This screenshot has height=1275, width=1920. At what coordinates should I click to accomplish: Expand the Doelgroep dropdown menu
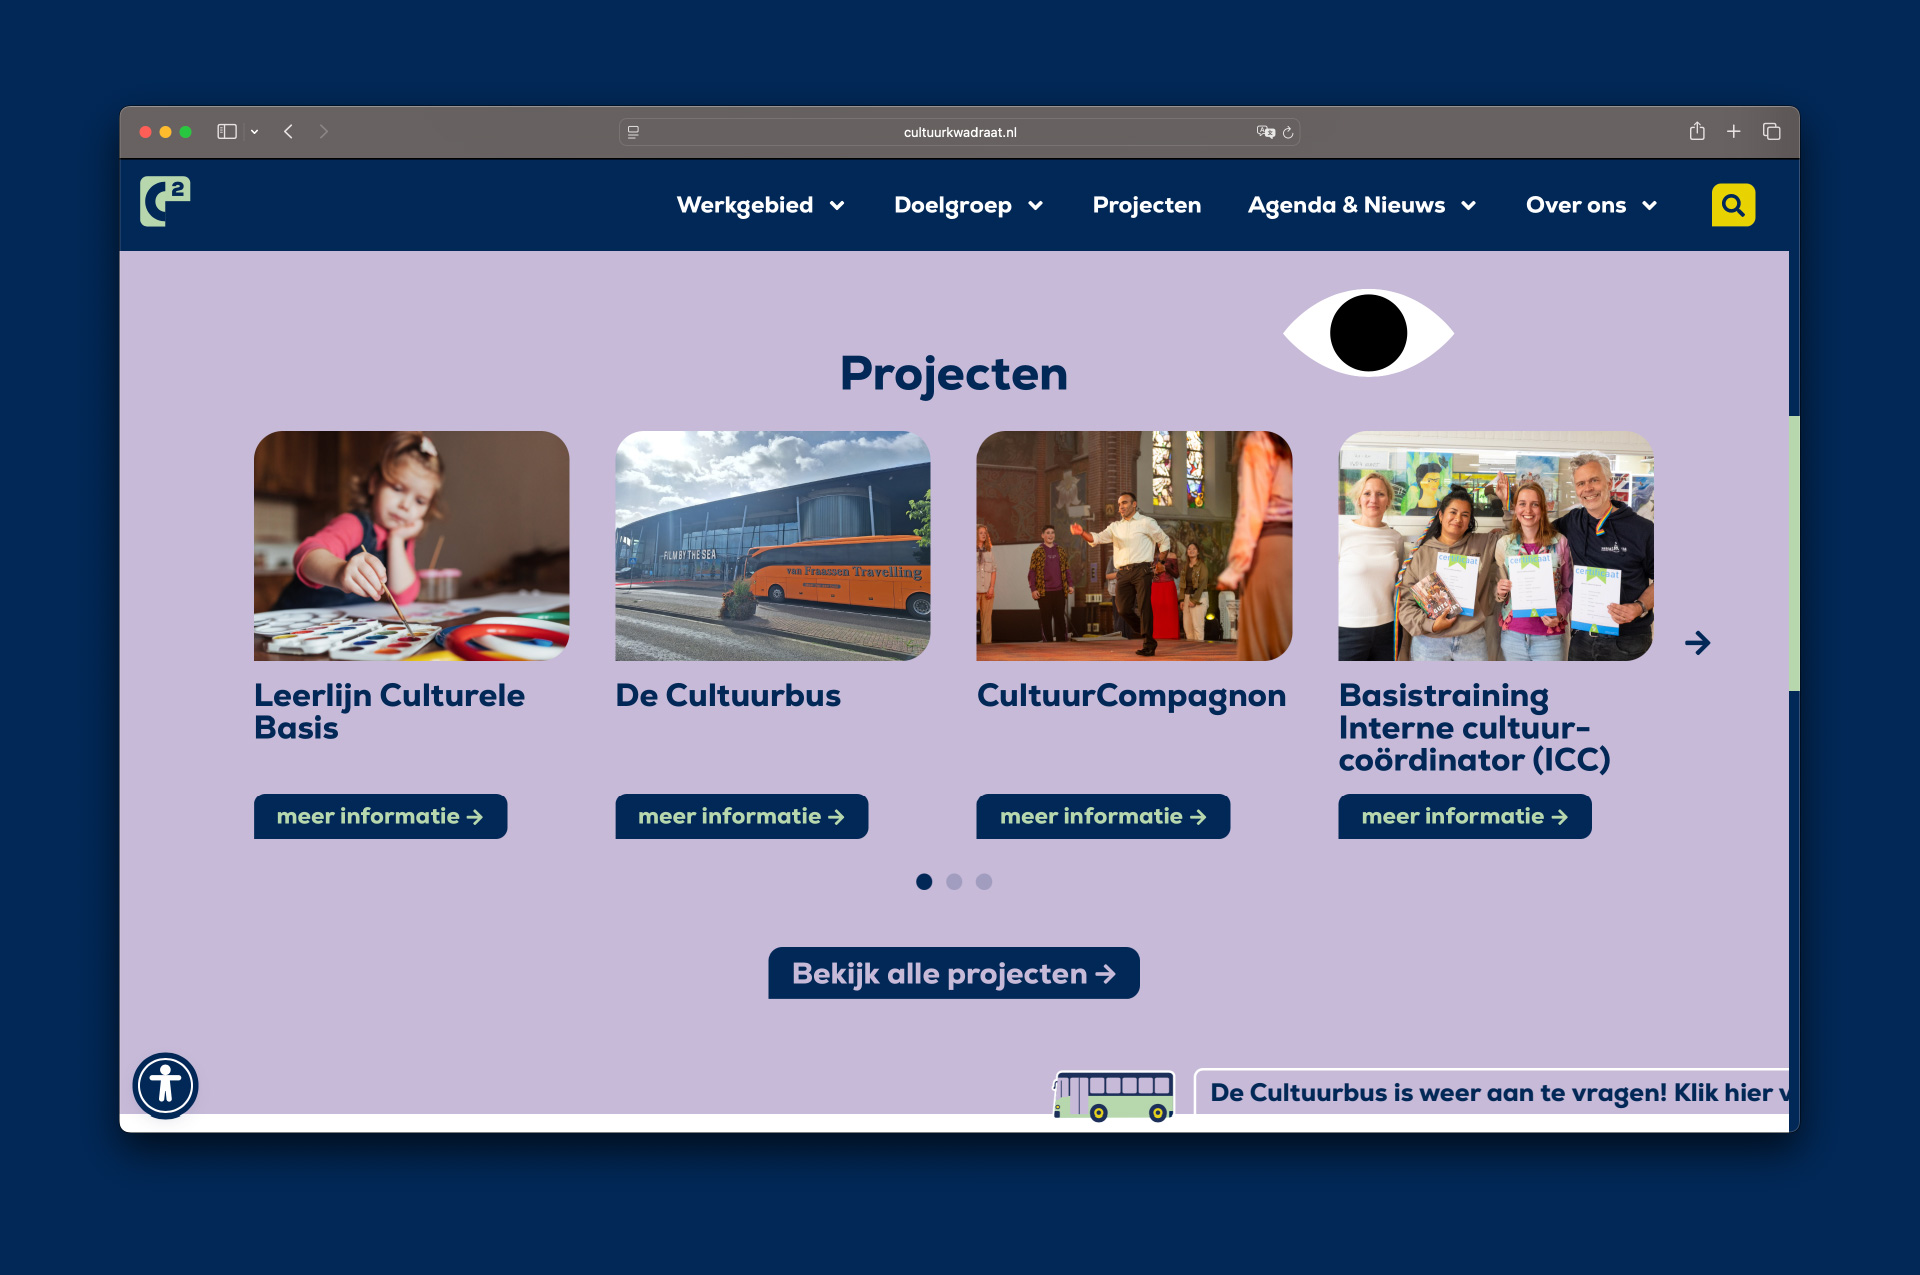967,205
